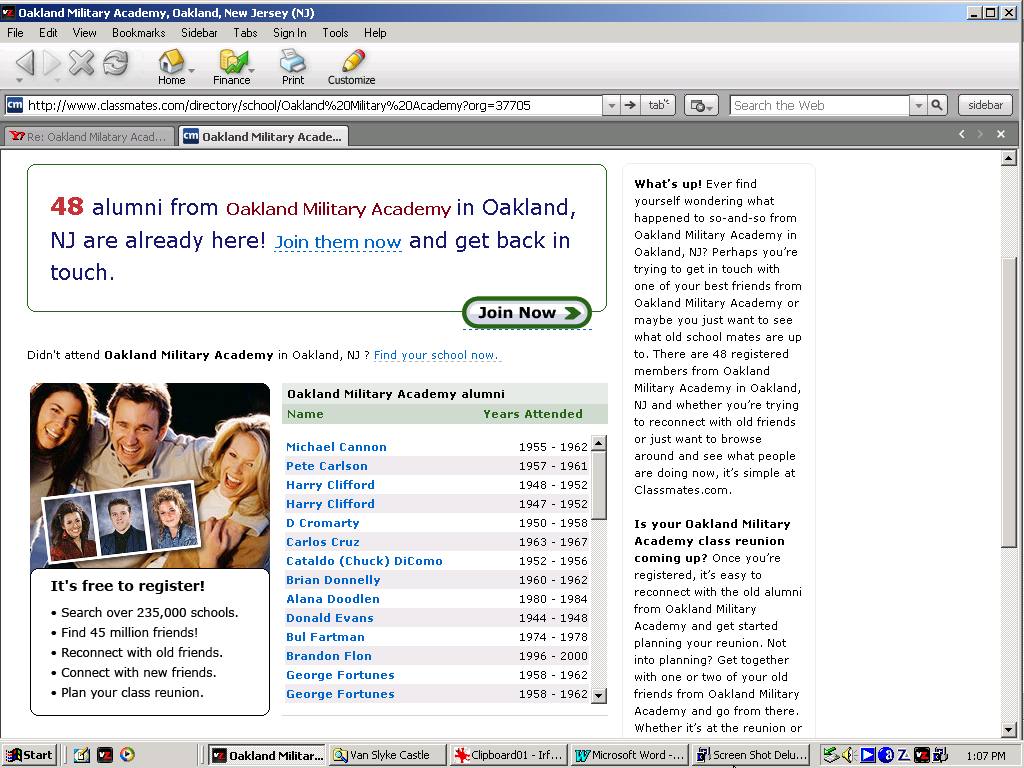Open the Finance toolbar icon
Screen dimensions: 1024x768
231,63
